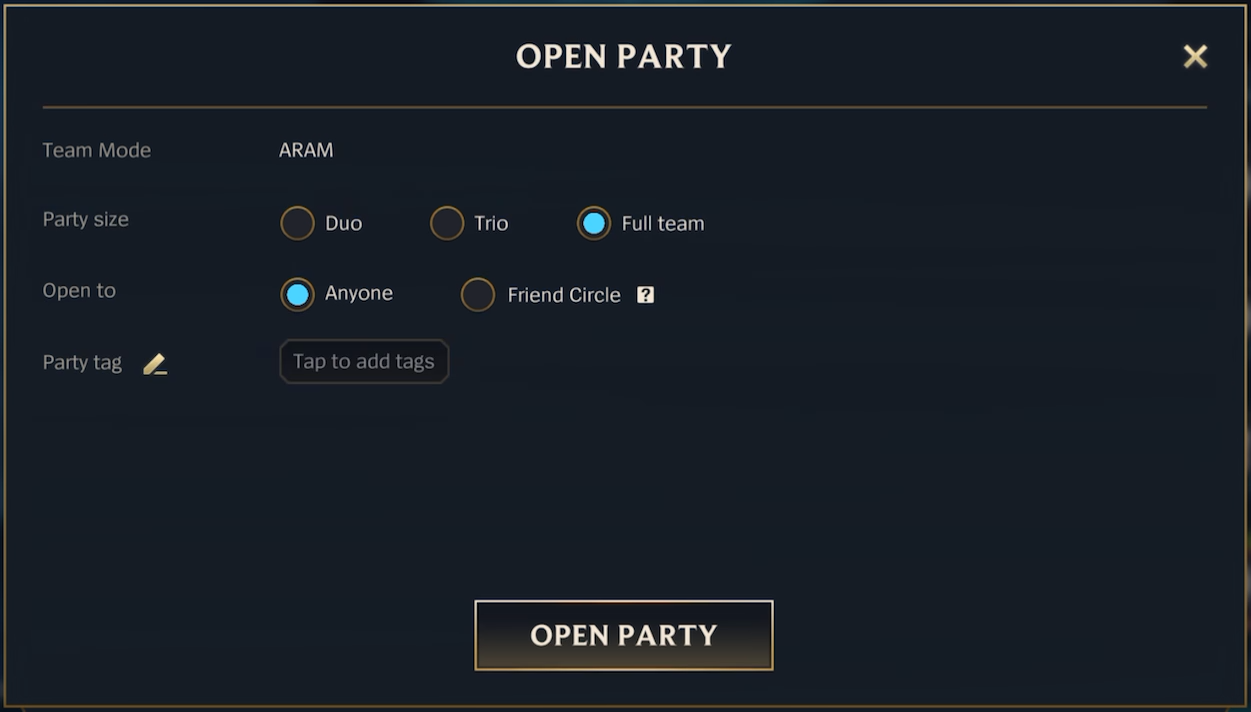Click the Trio option text label
Image resolution: width=1251 pixels, height=712 pixels.
491,224
